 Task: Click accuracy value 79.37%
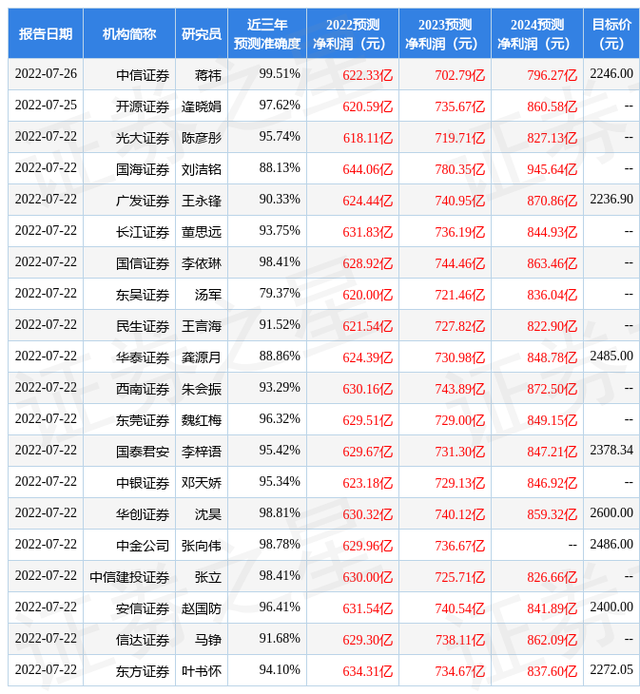coord(280,293)
